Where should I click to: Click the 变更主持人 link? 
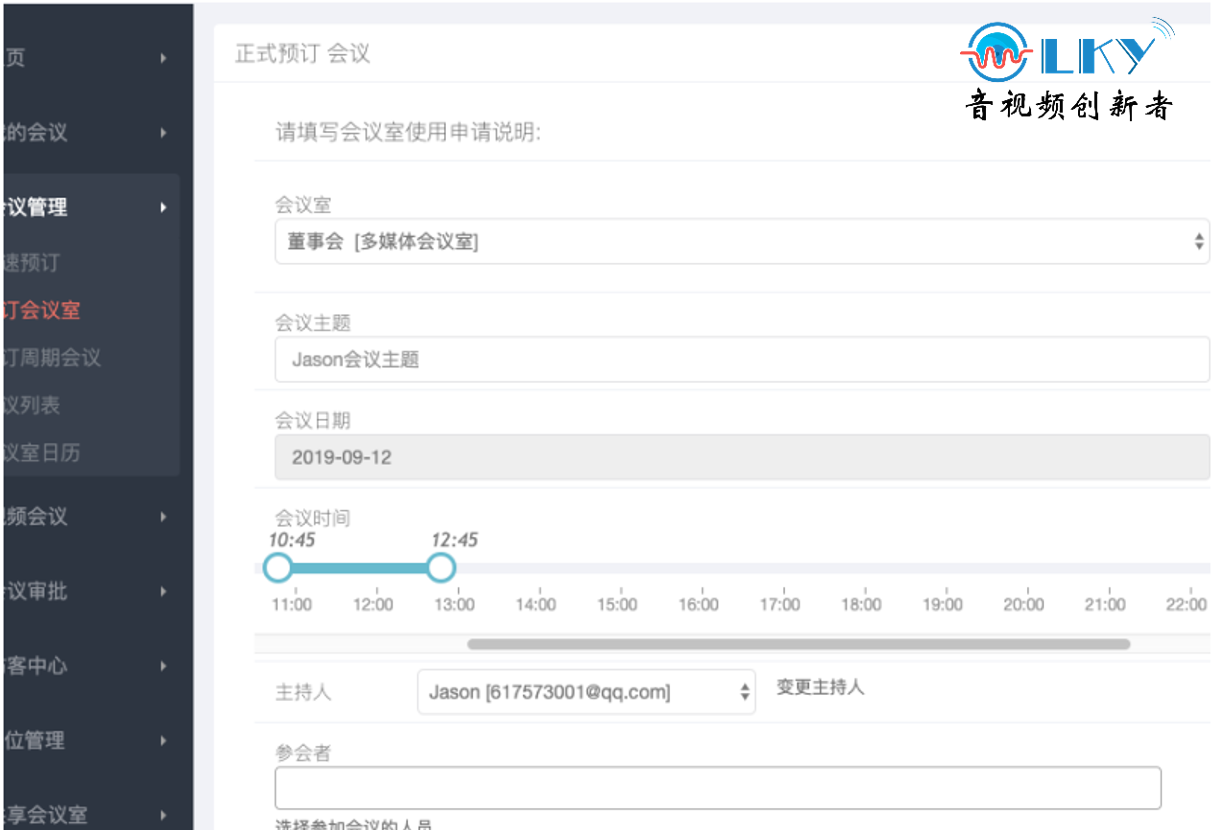coord(820,688)
